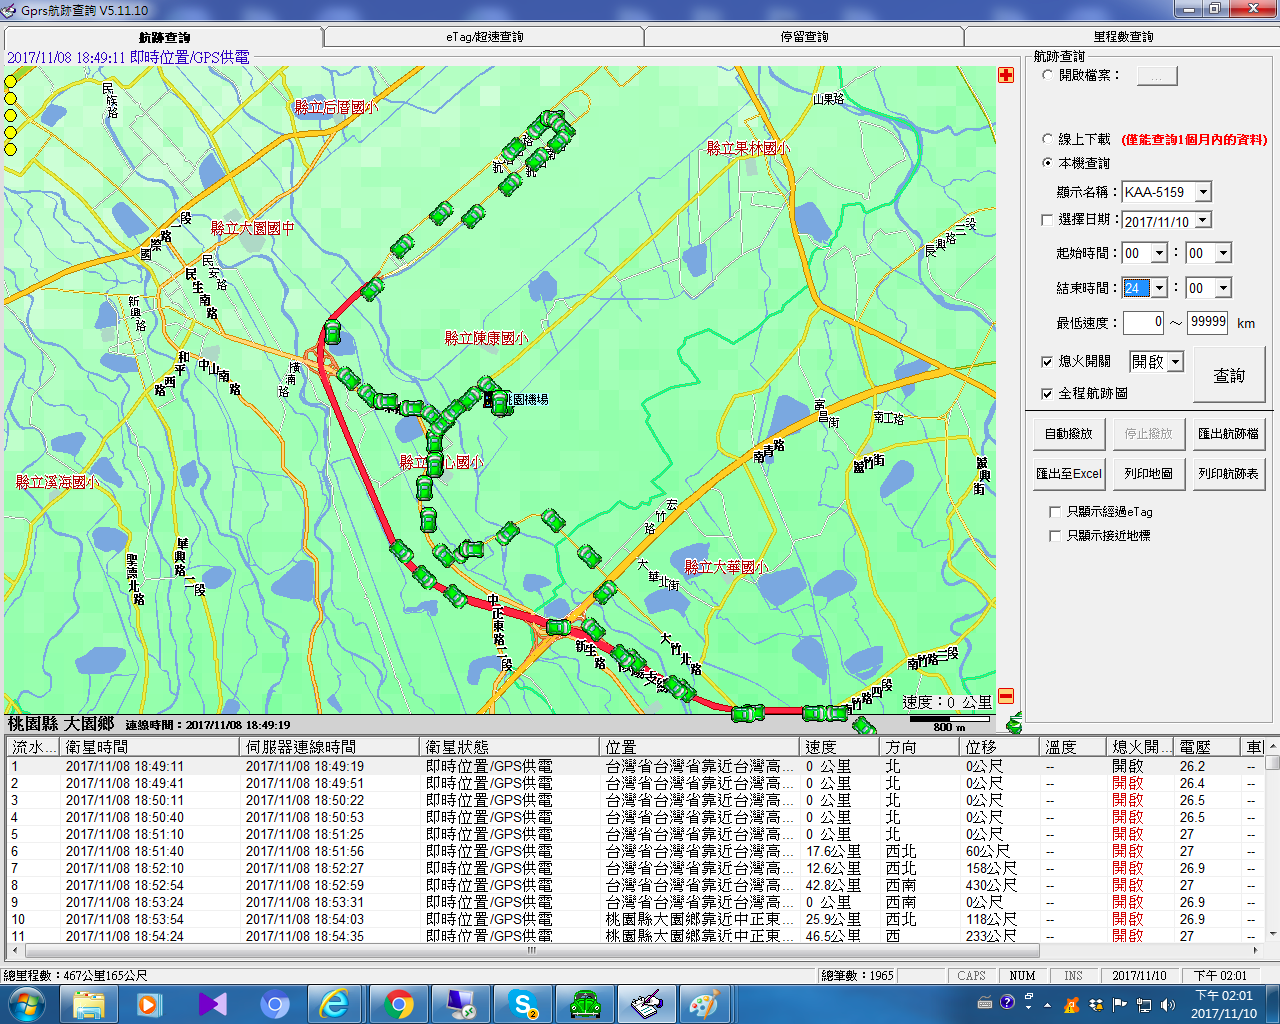Image resolution: width=1280 pixels, height=1024 pixels.
Task: Open File Explorer from the taskbar
Action: [x=89, y=1004]
